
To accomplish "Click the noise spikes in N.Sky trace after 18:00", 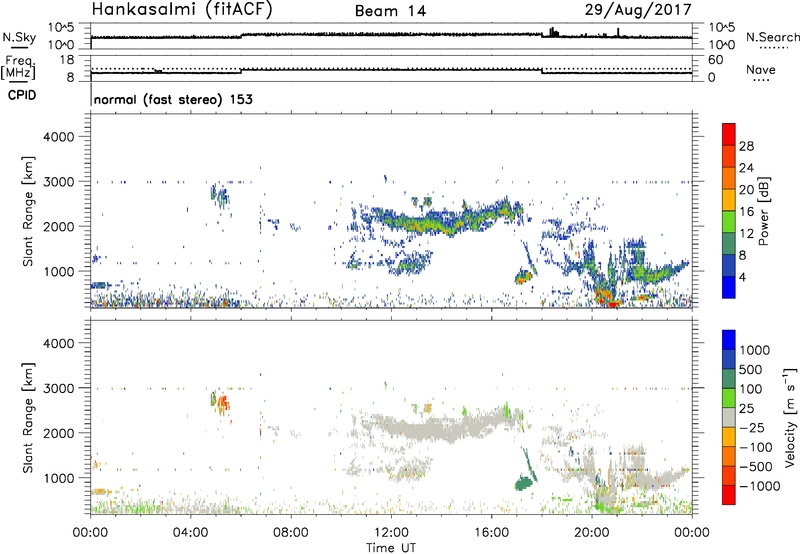I will [x=554, y=32].
